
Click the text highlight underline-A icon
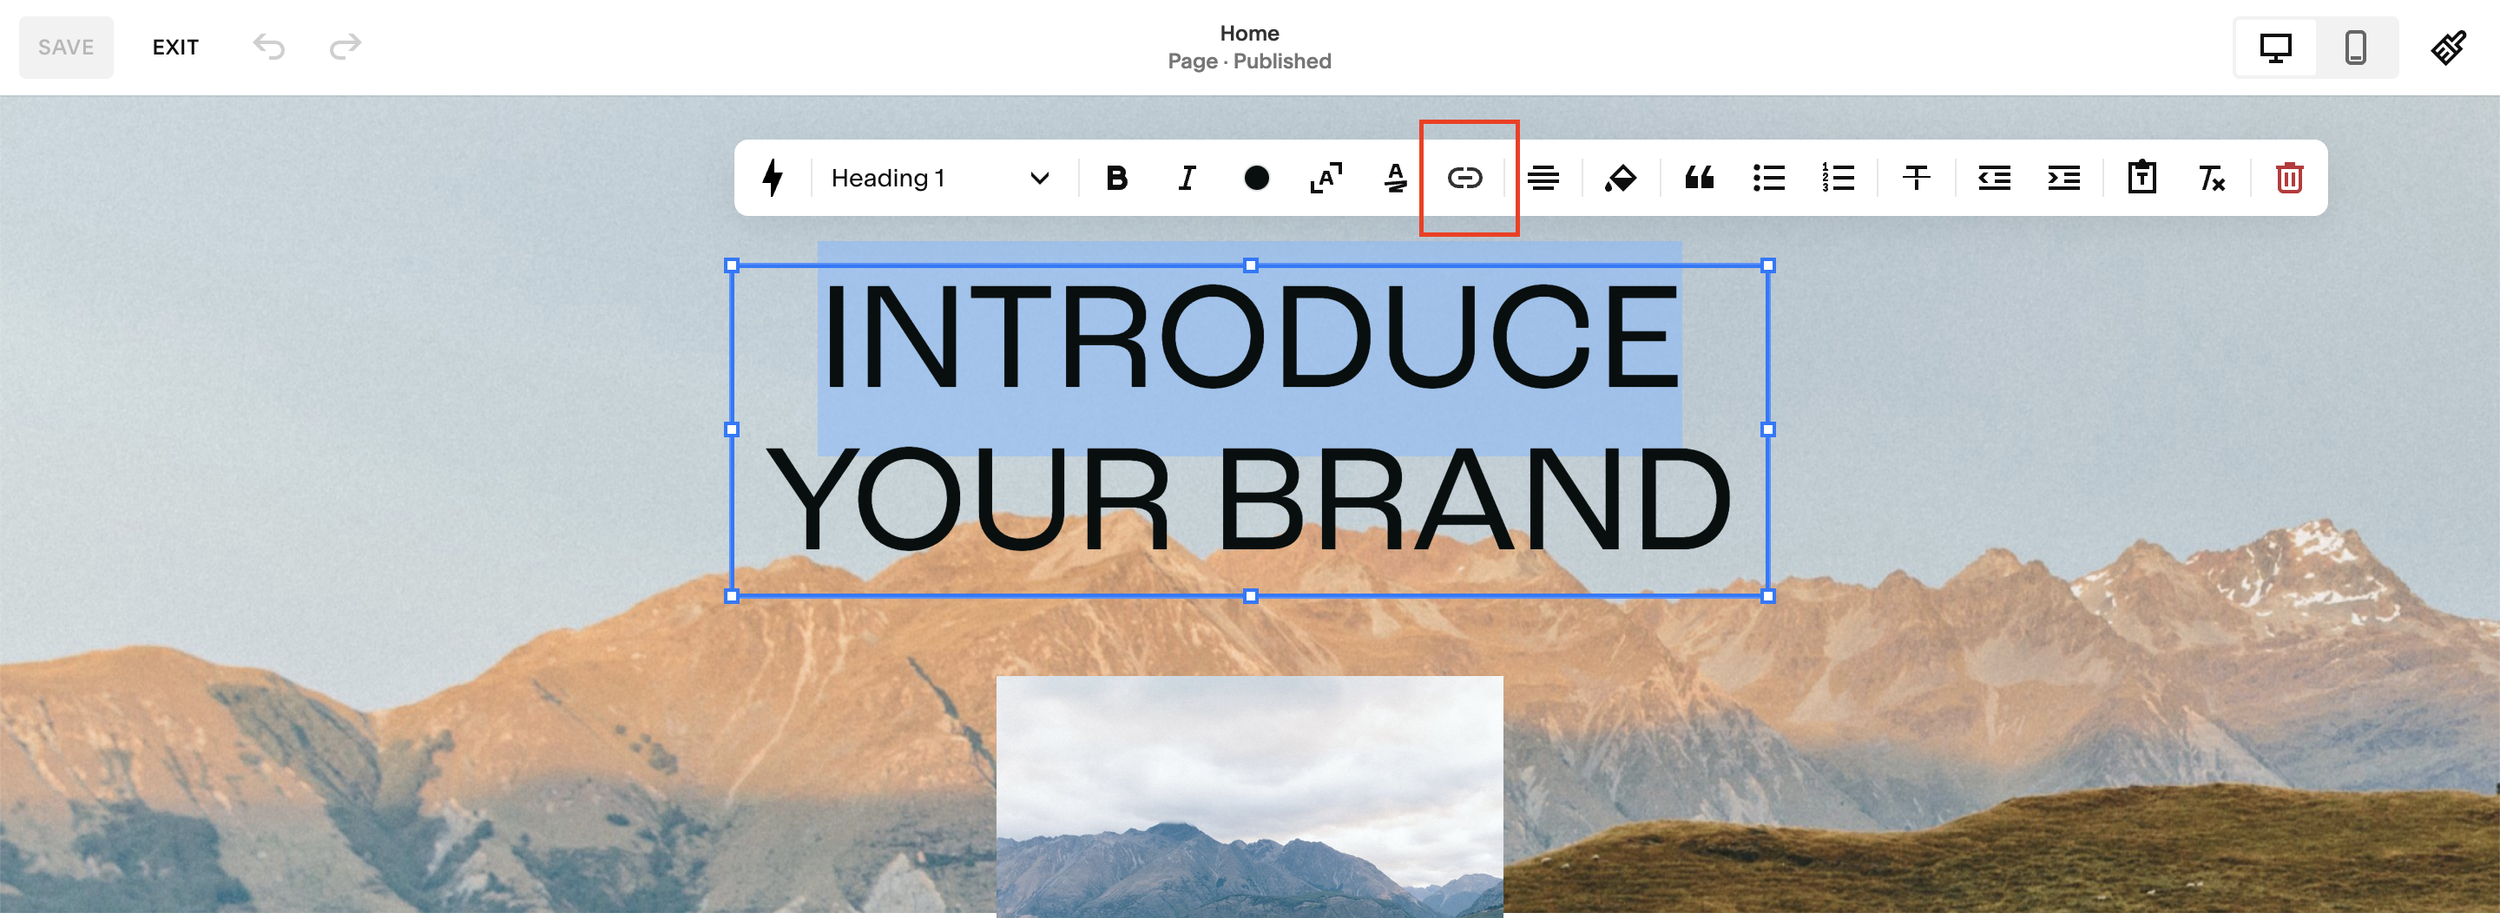click(1396, 178)
